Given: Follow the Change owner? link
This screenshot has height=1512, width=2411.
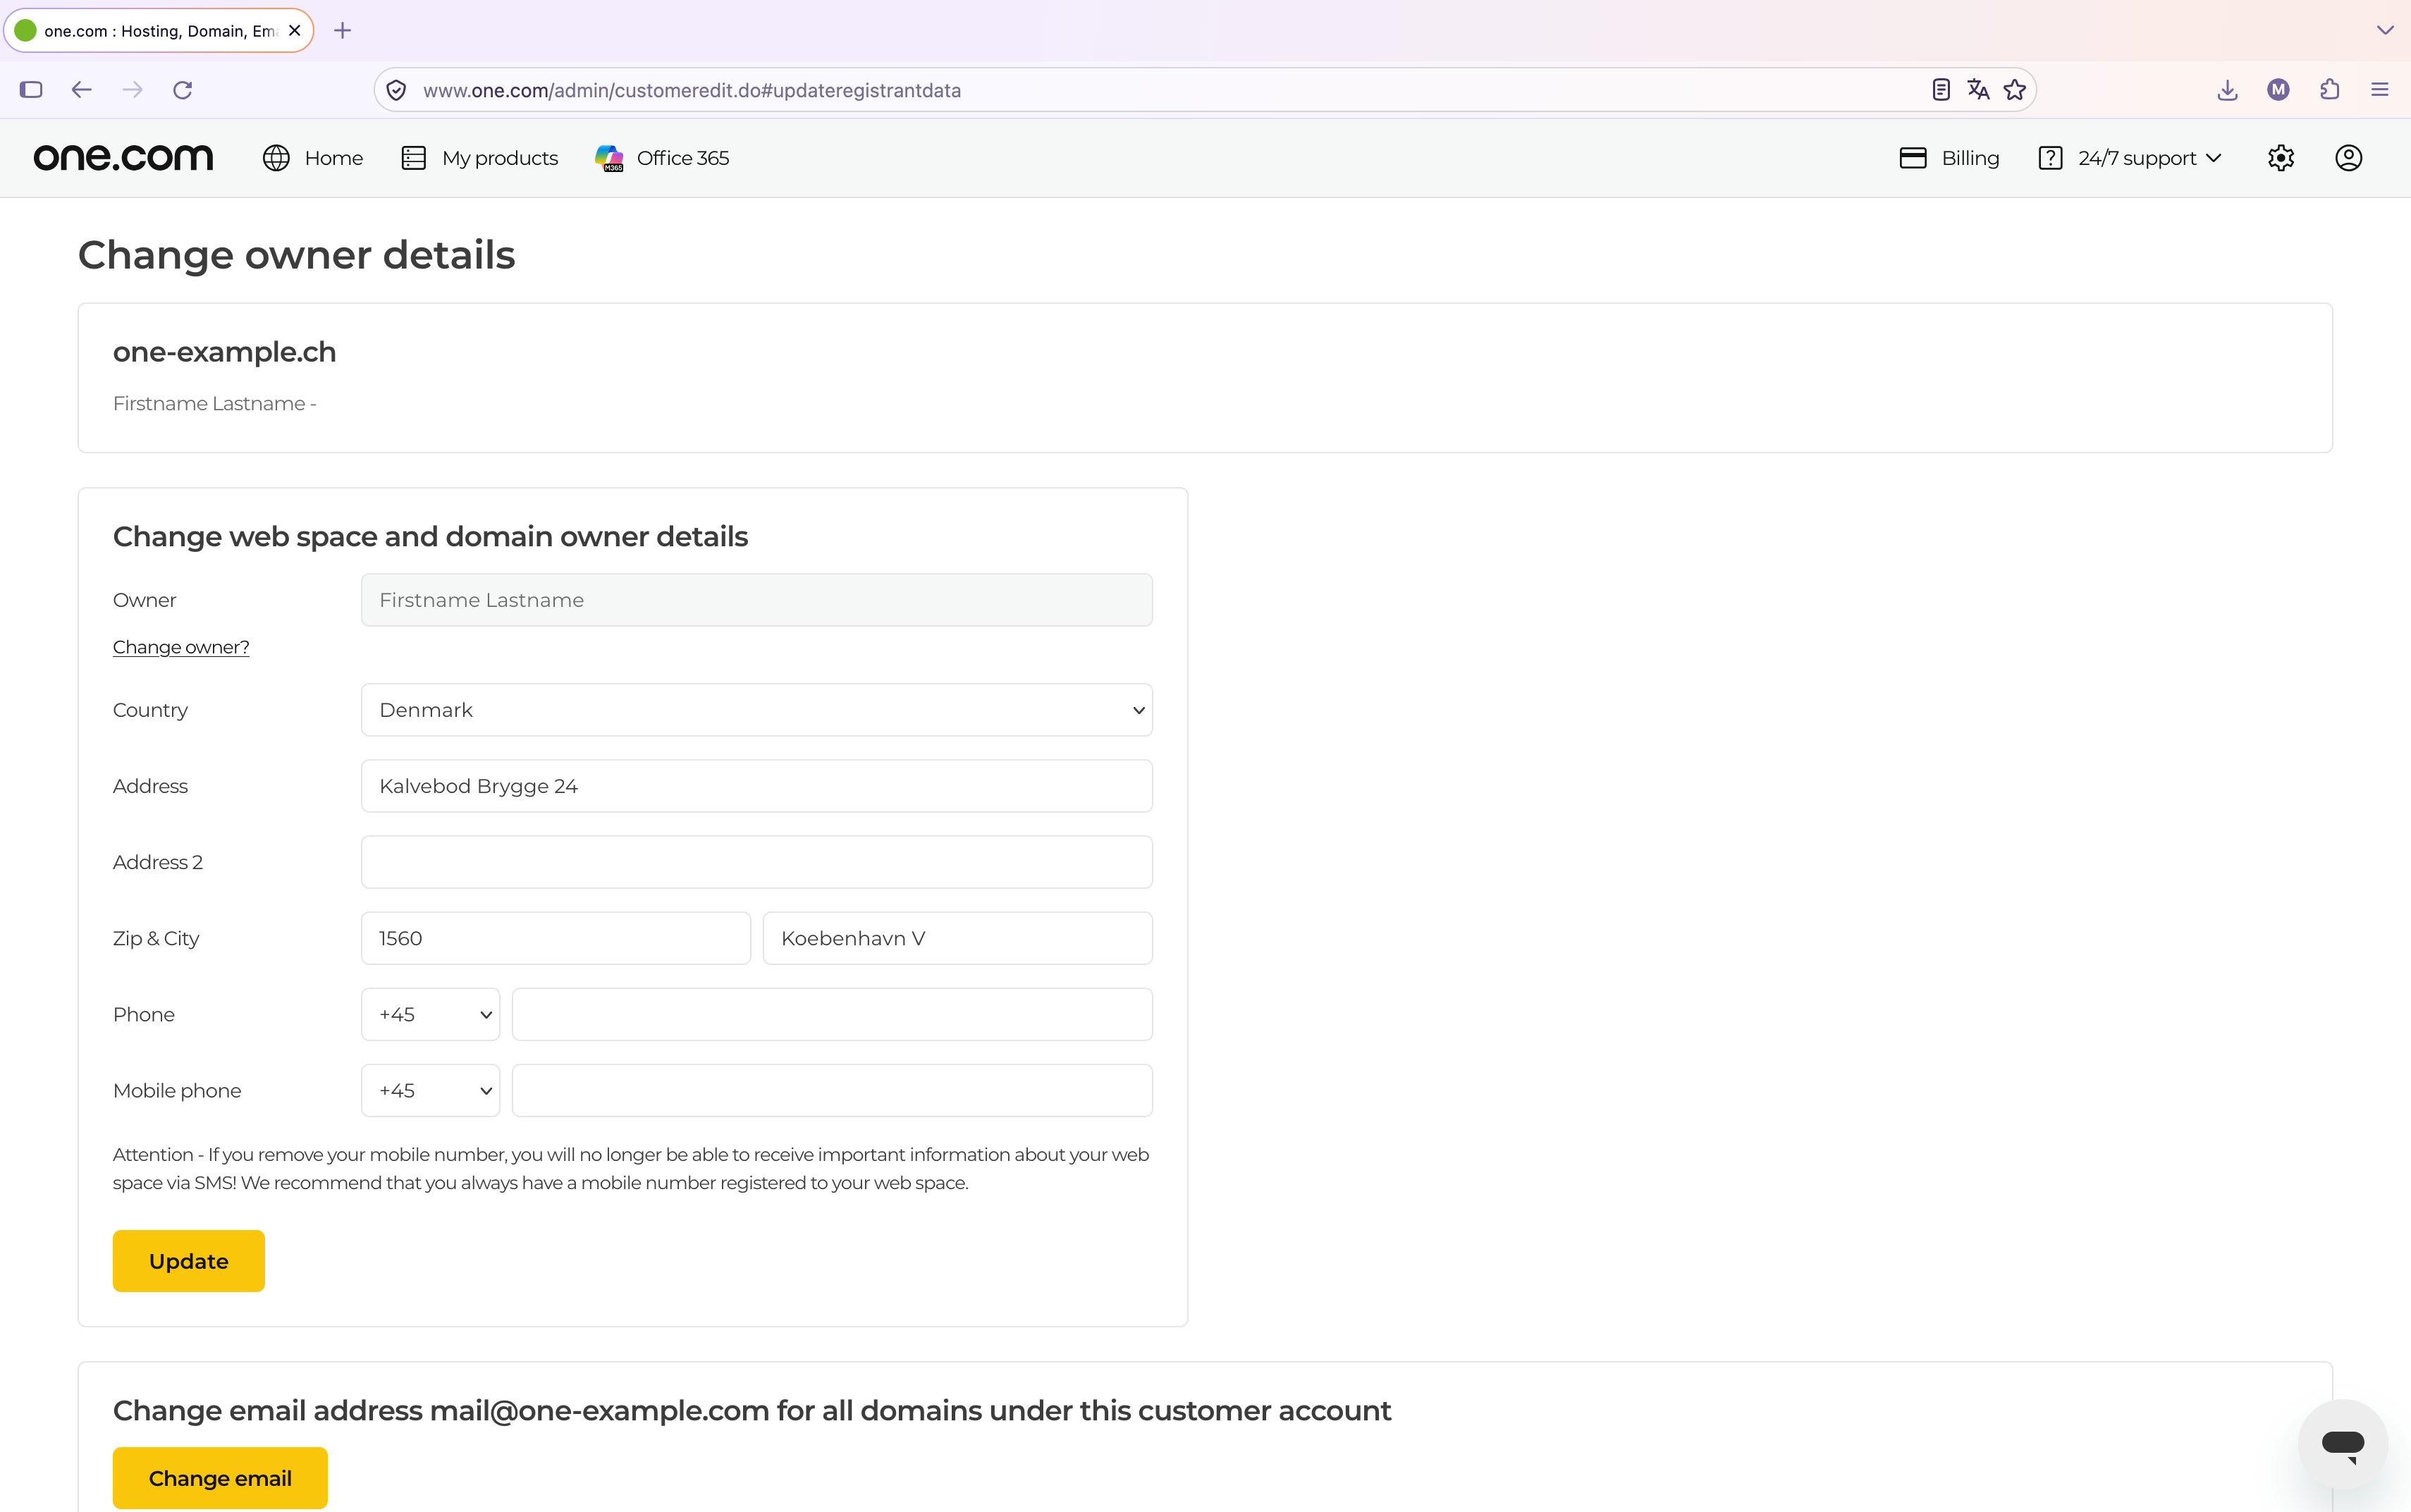Looking at the screenshot, I should tap(181, 647).
